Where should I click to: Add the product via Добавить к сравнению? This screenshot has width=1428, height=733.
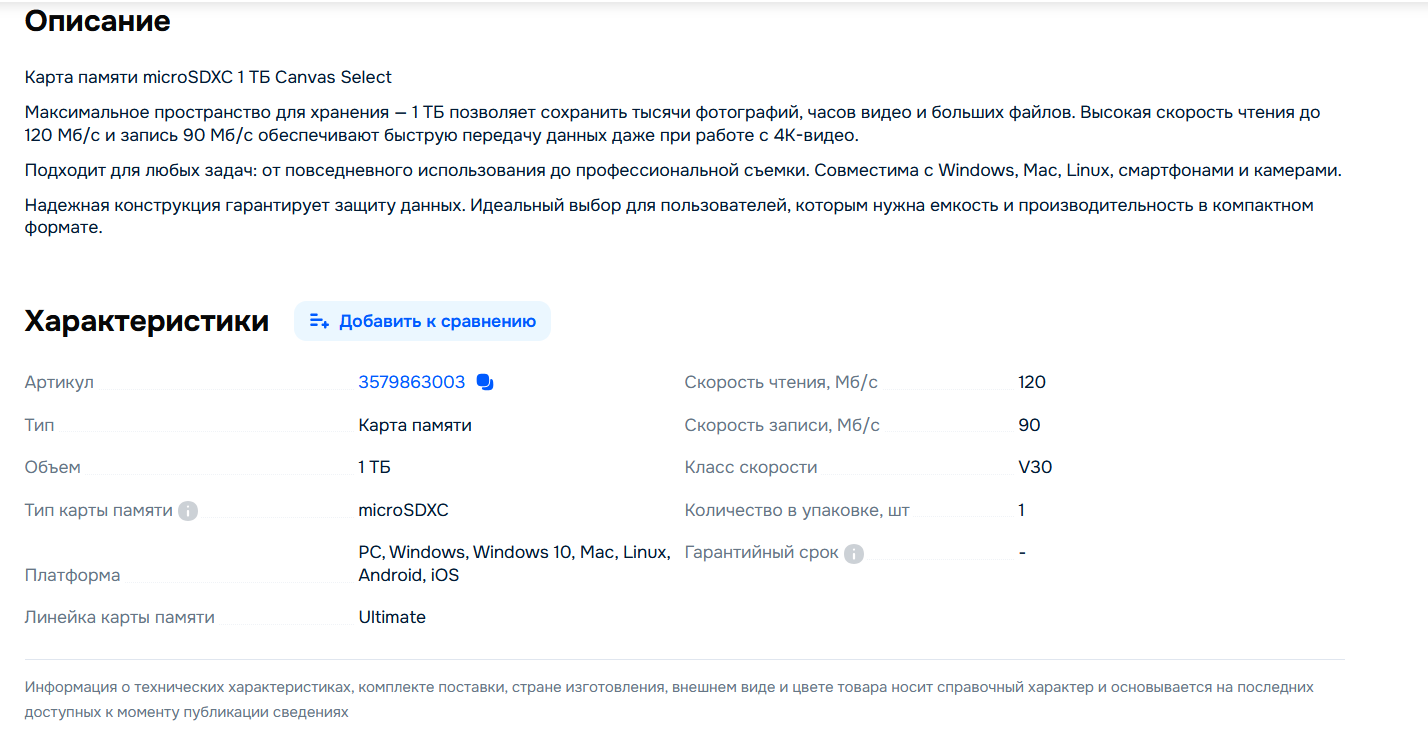coord(422,321)
